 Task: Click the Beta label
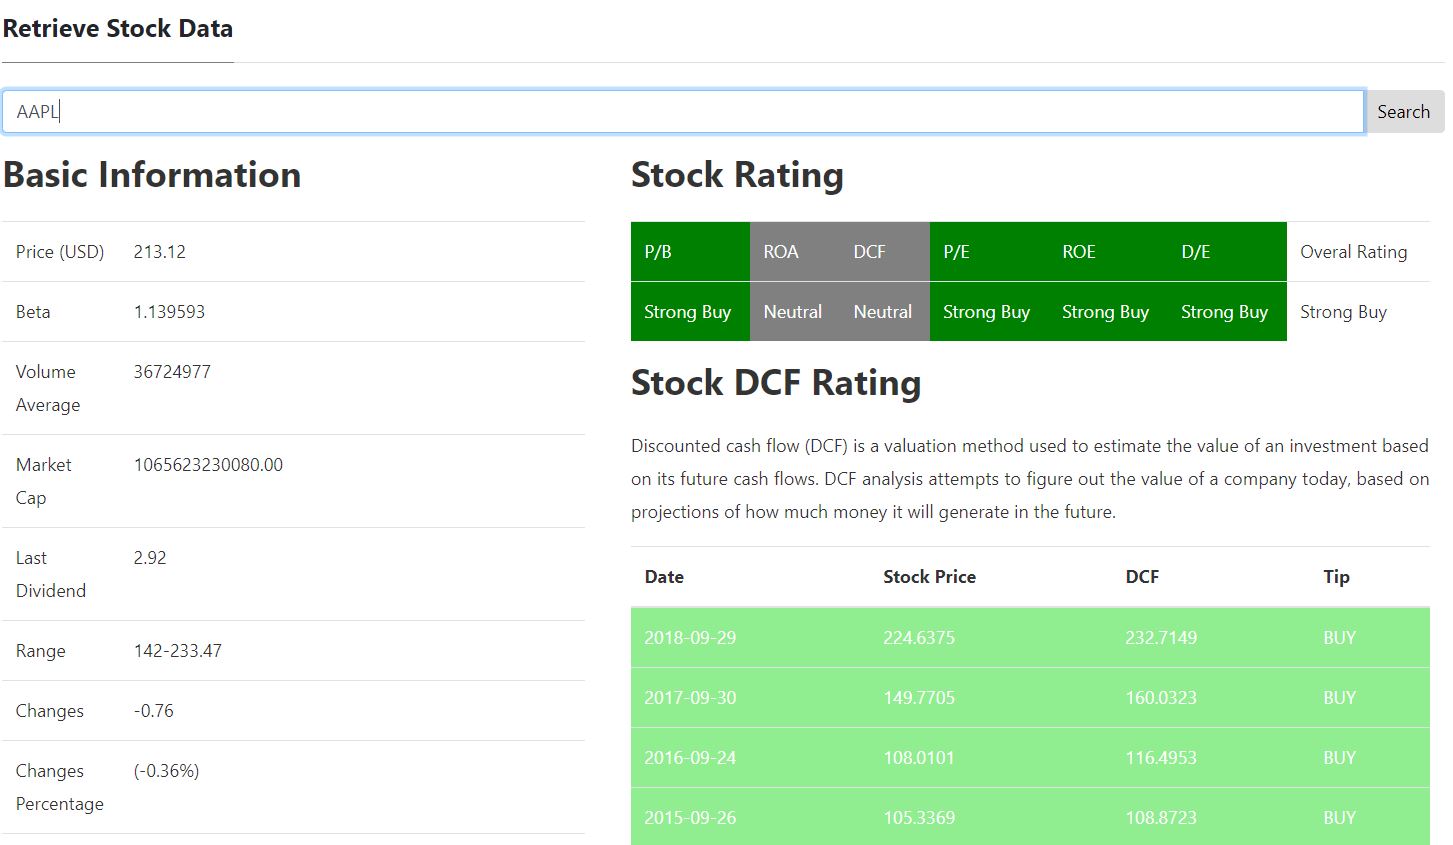point(33,312)
